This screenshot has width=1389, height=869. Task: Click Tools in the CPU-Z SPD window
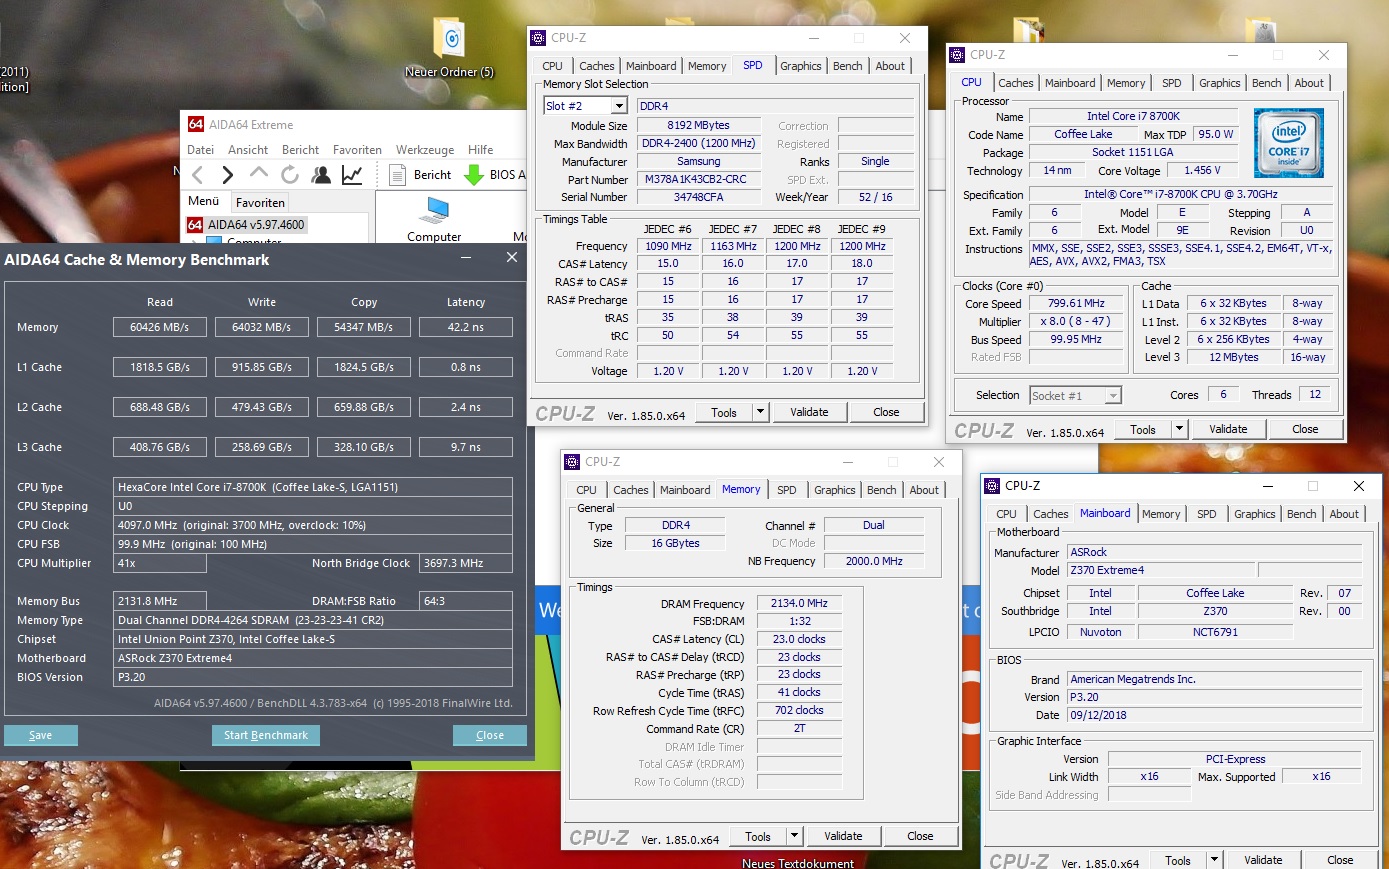724,412
